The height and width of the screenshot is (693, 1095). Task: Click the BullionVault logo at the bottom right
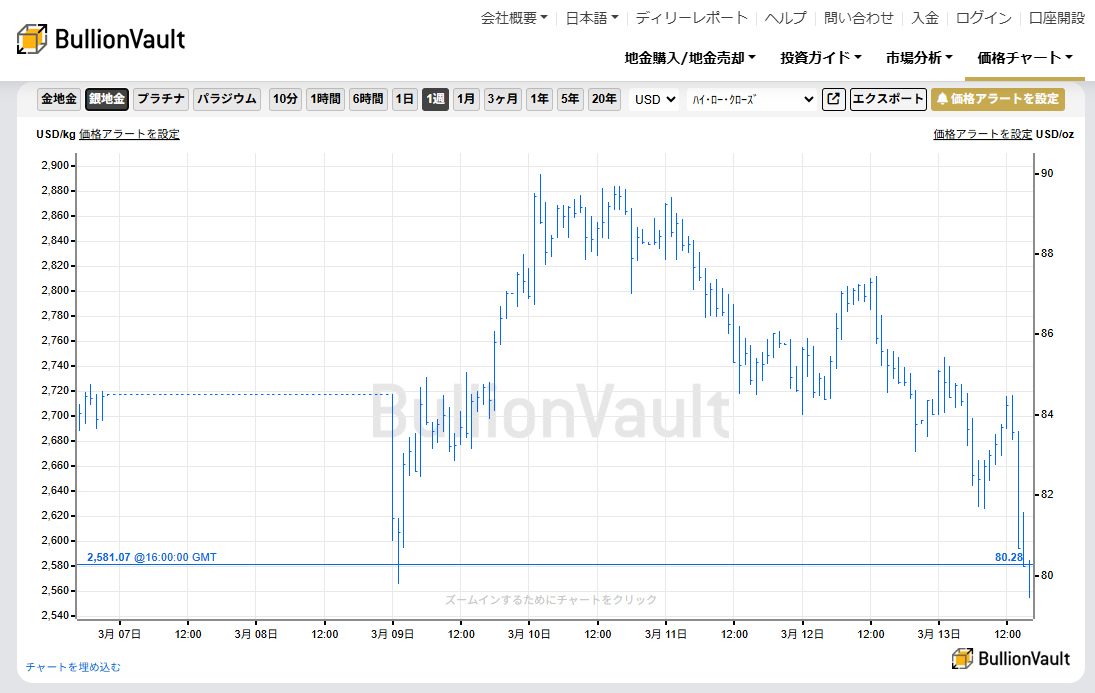[x=1010, y=660]
